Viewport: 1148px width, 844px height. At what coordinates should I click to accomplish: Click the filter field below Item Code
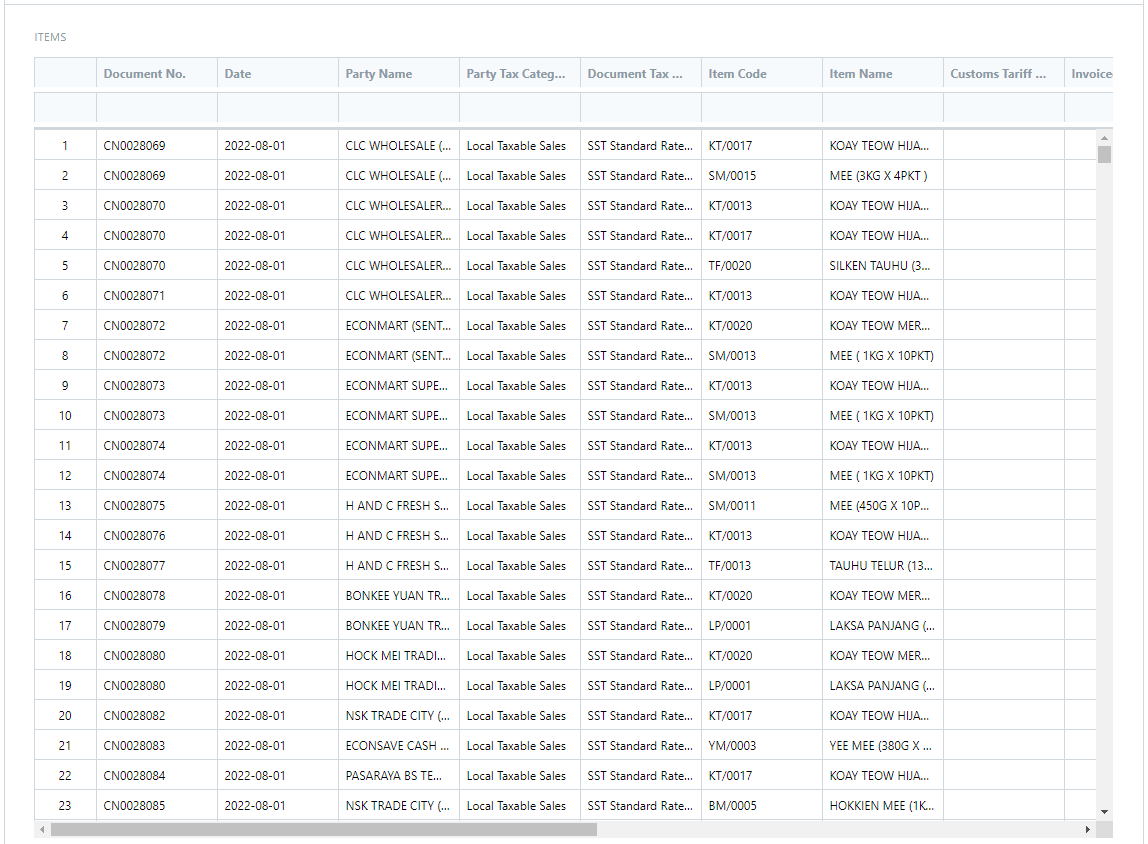[762, 108]
